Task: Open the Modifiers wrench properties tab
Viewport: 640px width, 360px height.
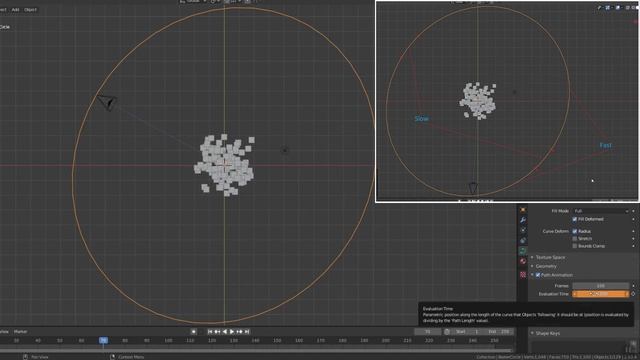Action: coord(523,220)
